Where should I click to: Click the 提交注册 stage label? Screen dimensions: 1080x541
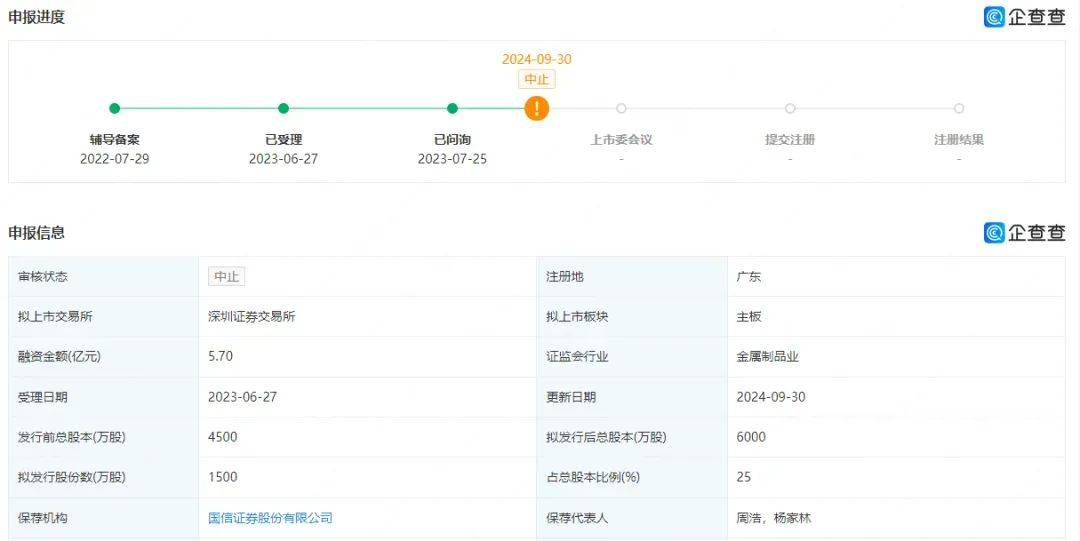tap(790, 139)
